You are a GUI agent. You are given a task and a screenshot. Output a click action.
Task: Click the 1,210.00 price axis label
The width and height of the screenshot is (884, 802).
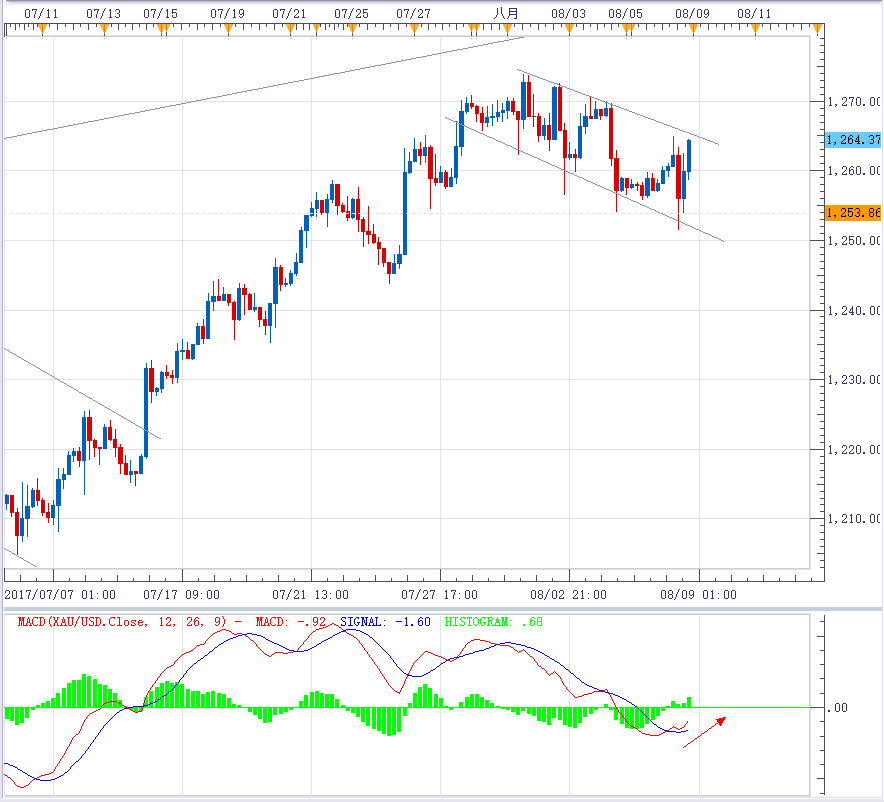[x=854, y=519]
